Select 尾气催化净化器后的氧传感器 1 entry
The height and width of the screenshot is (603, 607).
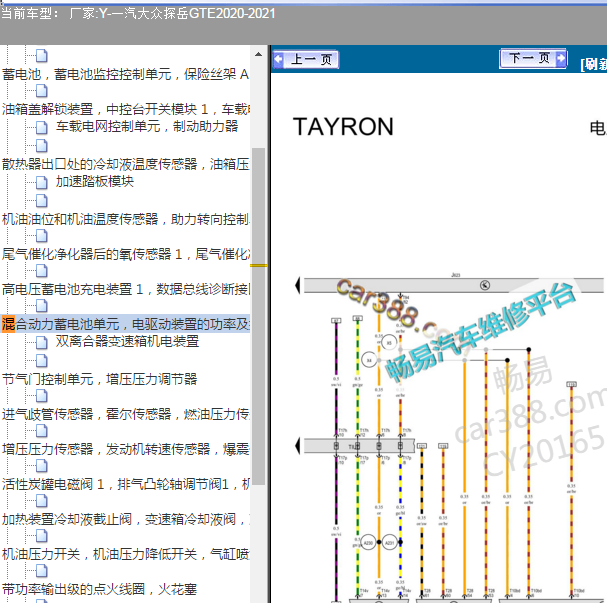[125, 254]
